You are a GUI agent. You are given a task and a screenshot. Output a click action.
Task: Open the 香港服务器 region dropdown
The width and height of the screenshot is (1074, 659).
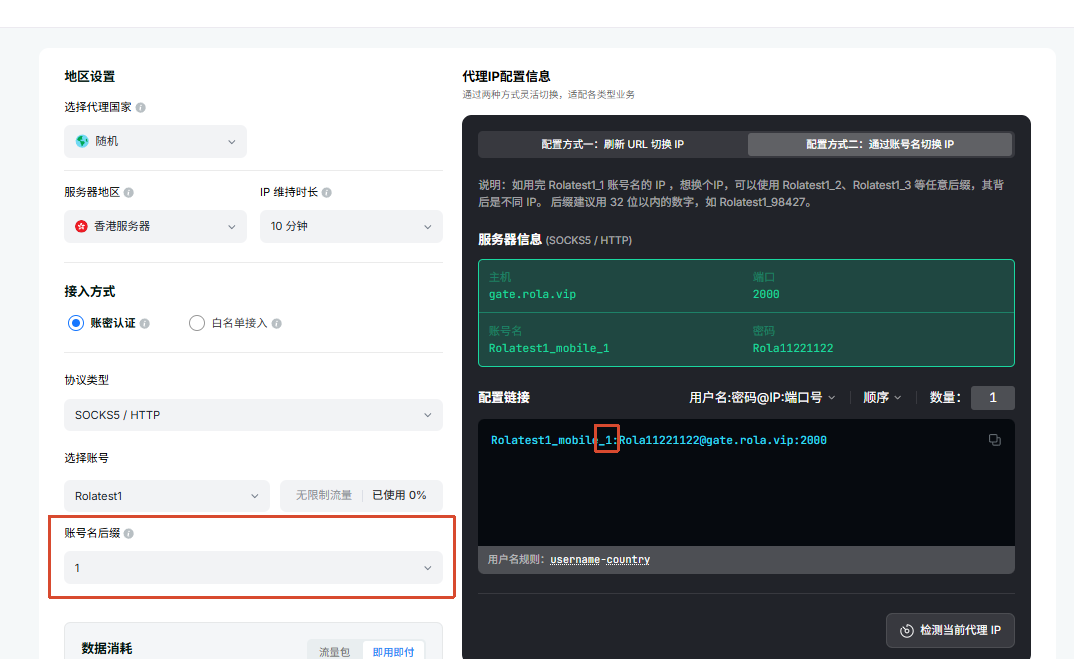tap(155, 226)
